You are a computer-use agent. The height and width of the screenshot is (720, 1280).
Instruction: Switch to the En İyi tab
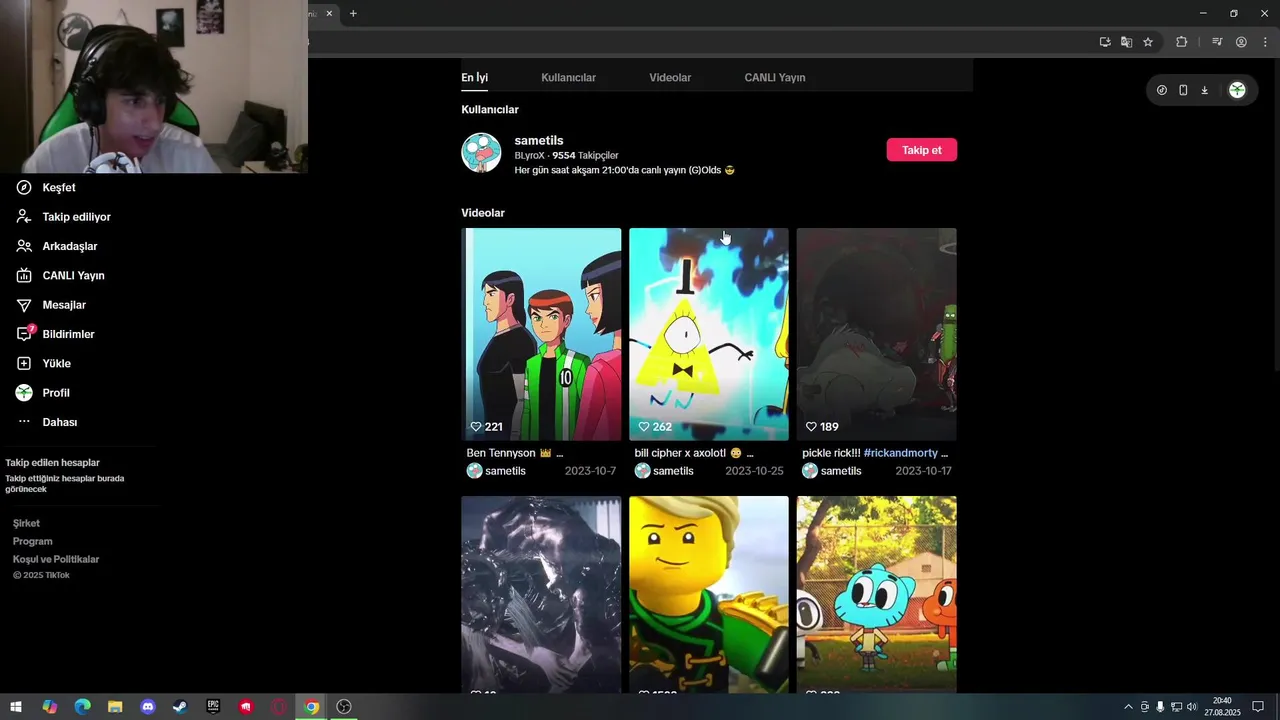[x=474, y=78]
